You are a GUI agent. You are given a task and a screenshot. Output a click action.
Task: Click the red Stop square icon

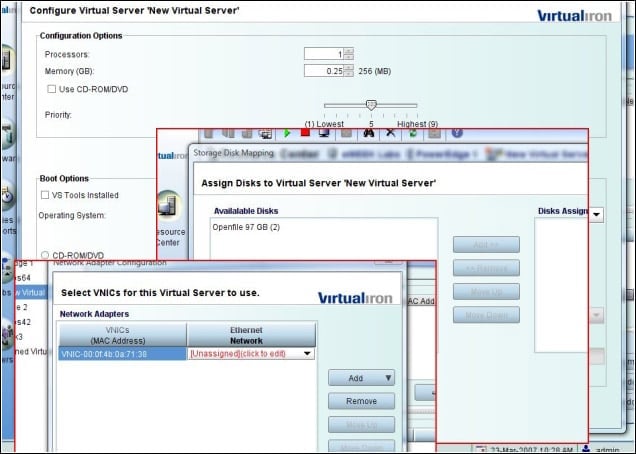point(305,132)
